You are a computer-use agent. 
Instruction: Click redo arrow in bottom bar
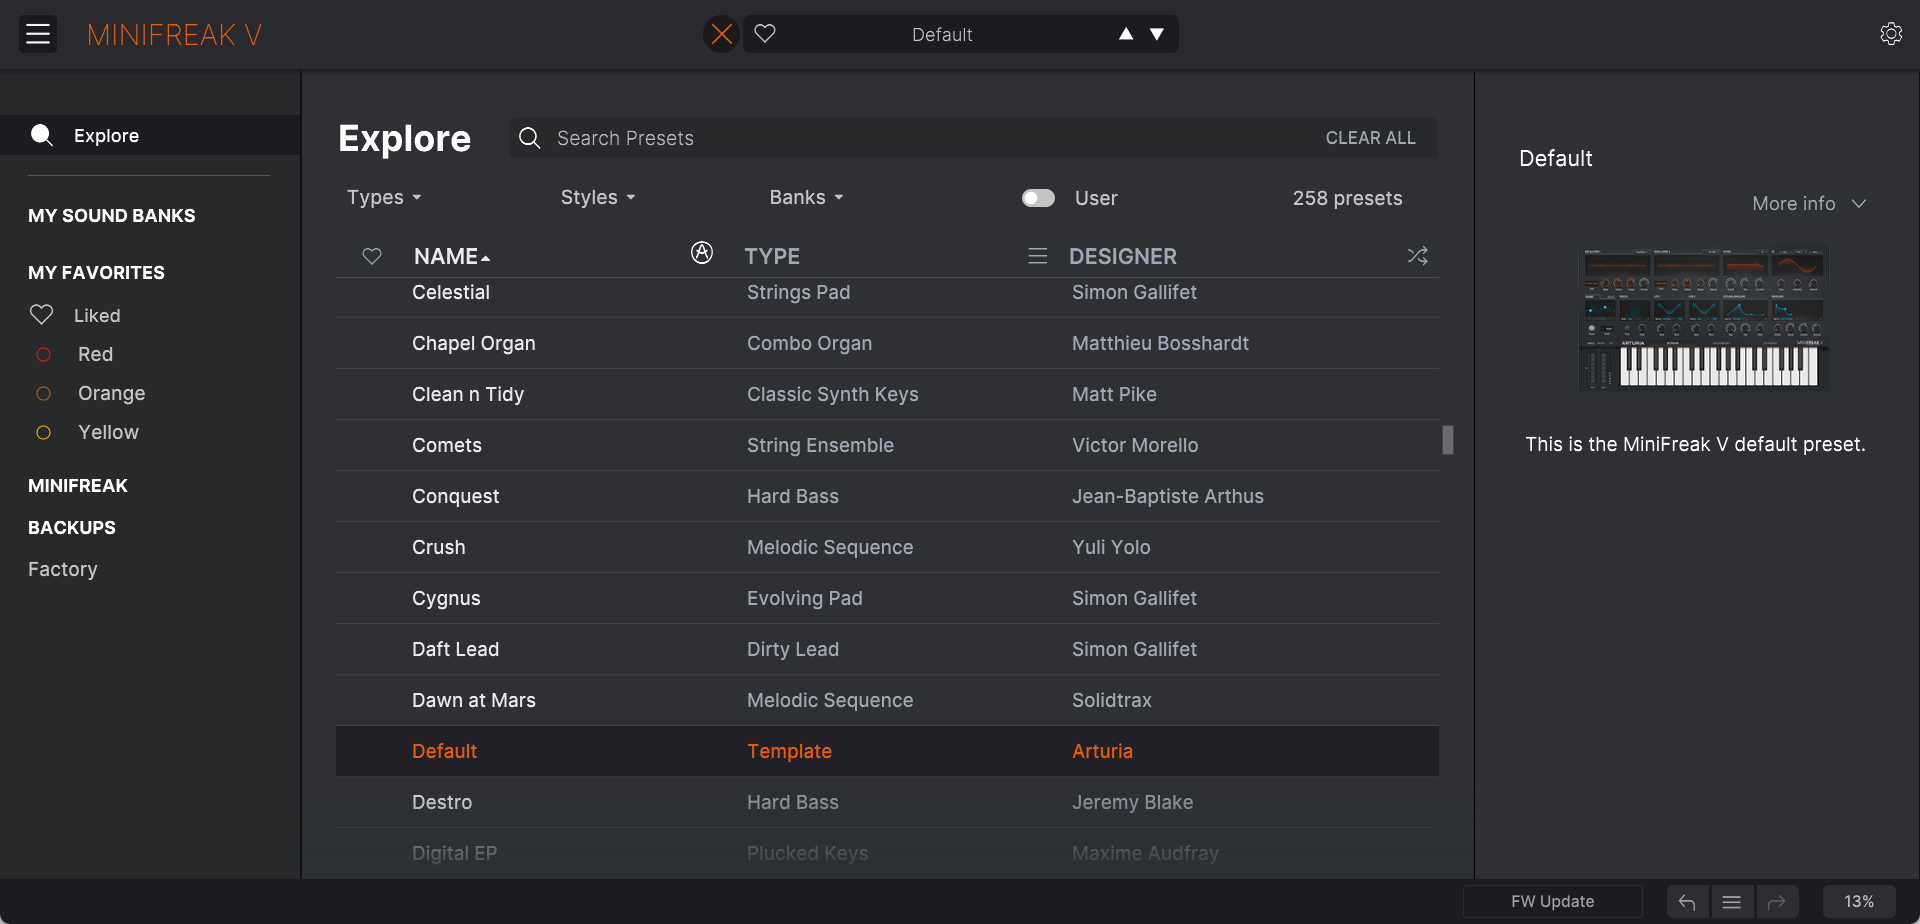click(1777, 902)
